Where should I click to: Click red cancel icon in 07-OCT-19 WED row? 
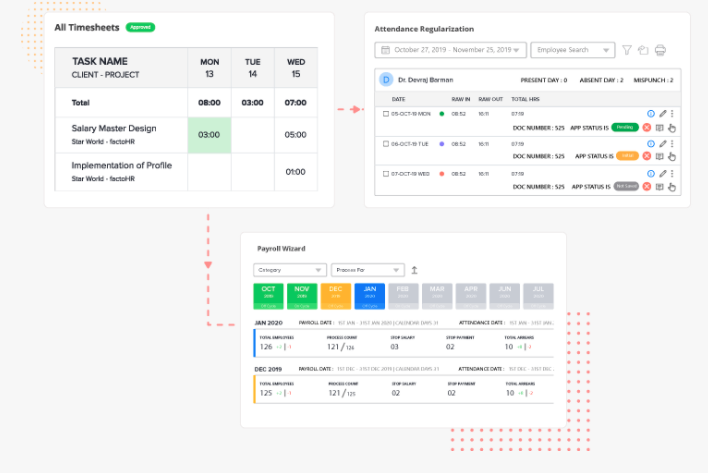[647, 186]
